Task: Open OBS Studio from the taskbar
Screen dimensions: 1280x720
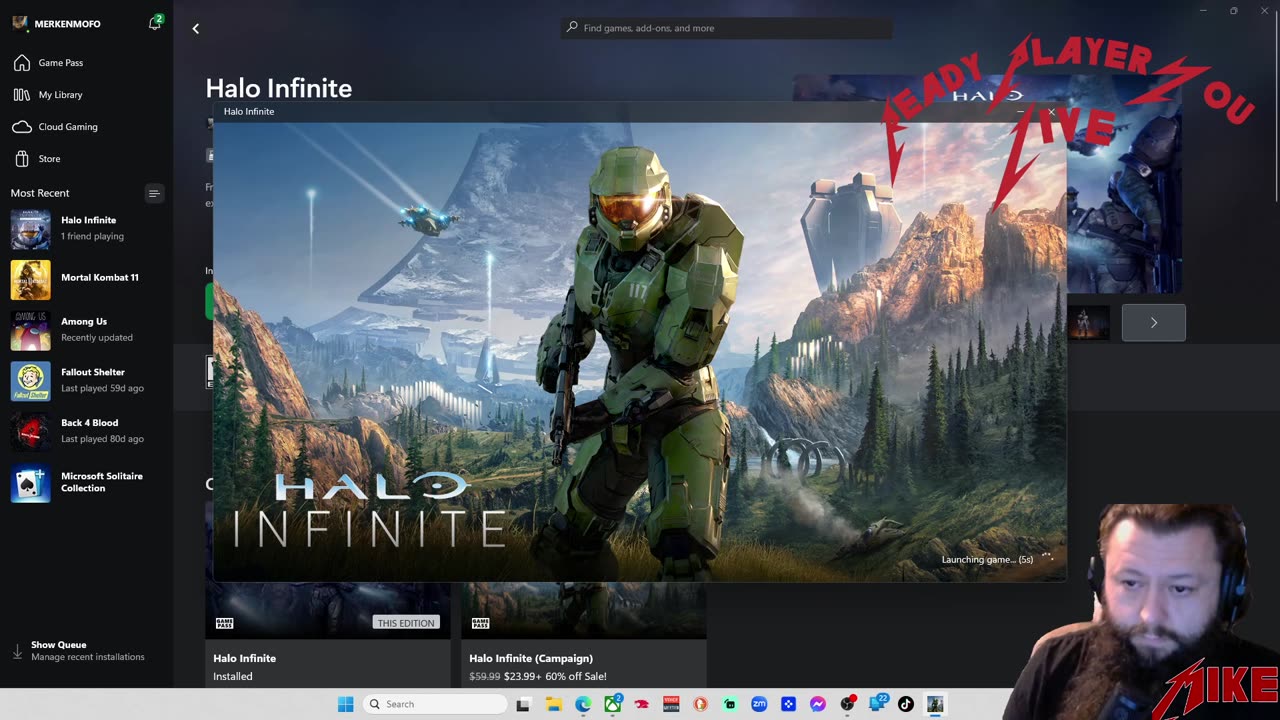Action: coord(847,704)
